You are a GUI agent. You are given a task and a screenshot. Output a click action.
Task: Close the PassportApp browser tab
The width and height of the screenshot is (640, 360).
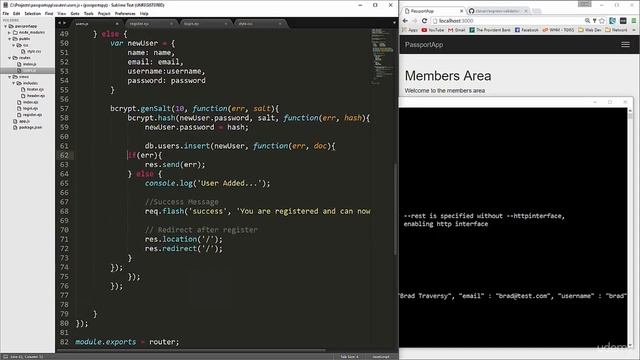click(462, 11)
